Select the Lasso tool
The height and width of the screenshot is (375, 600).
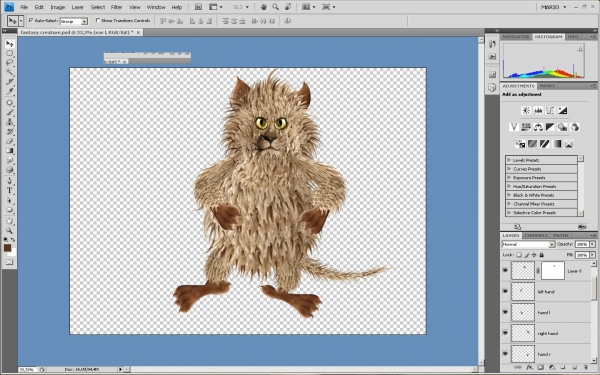click(x=9, y=62)
